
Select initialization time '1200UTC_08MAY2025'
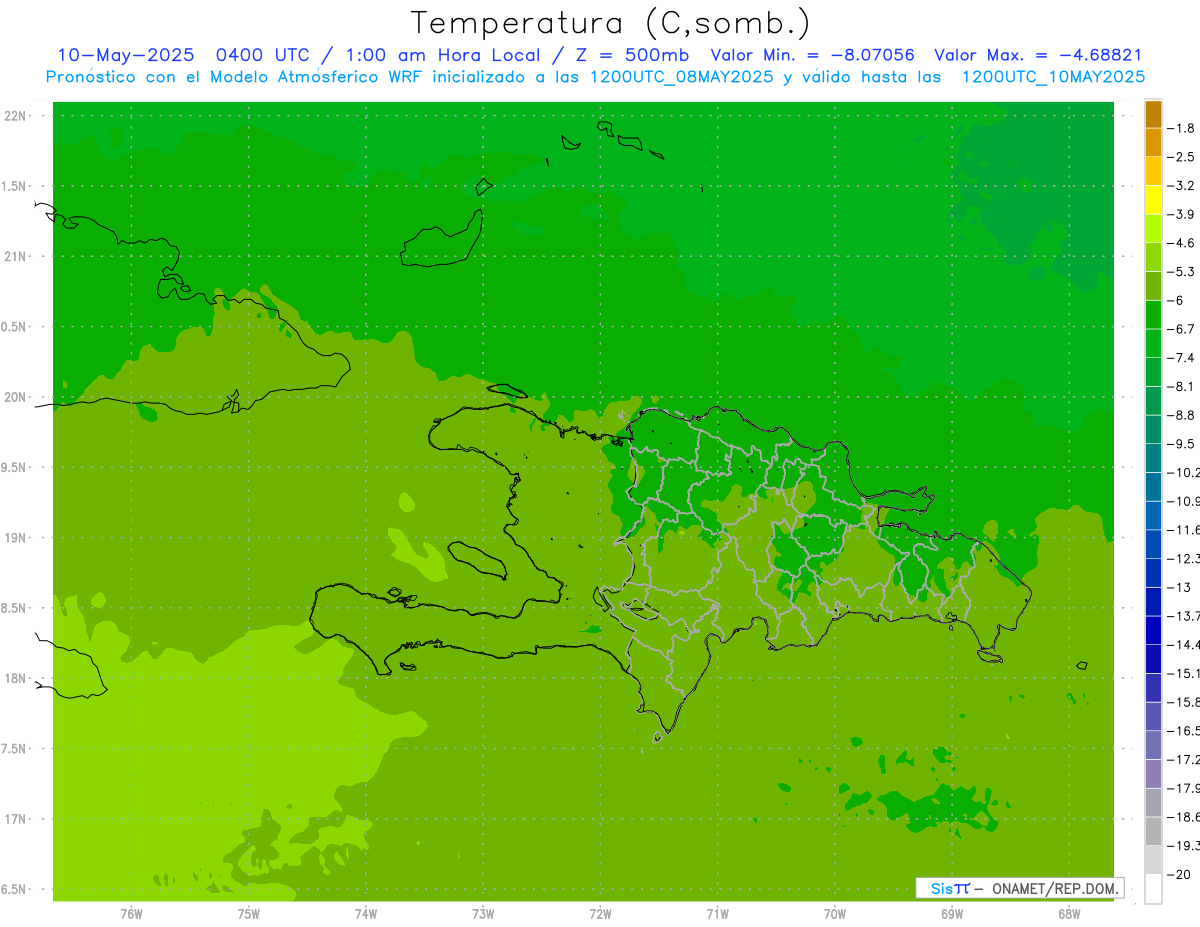click(681, 77)
